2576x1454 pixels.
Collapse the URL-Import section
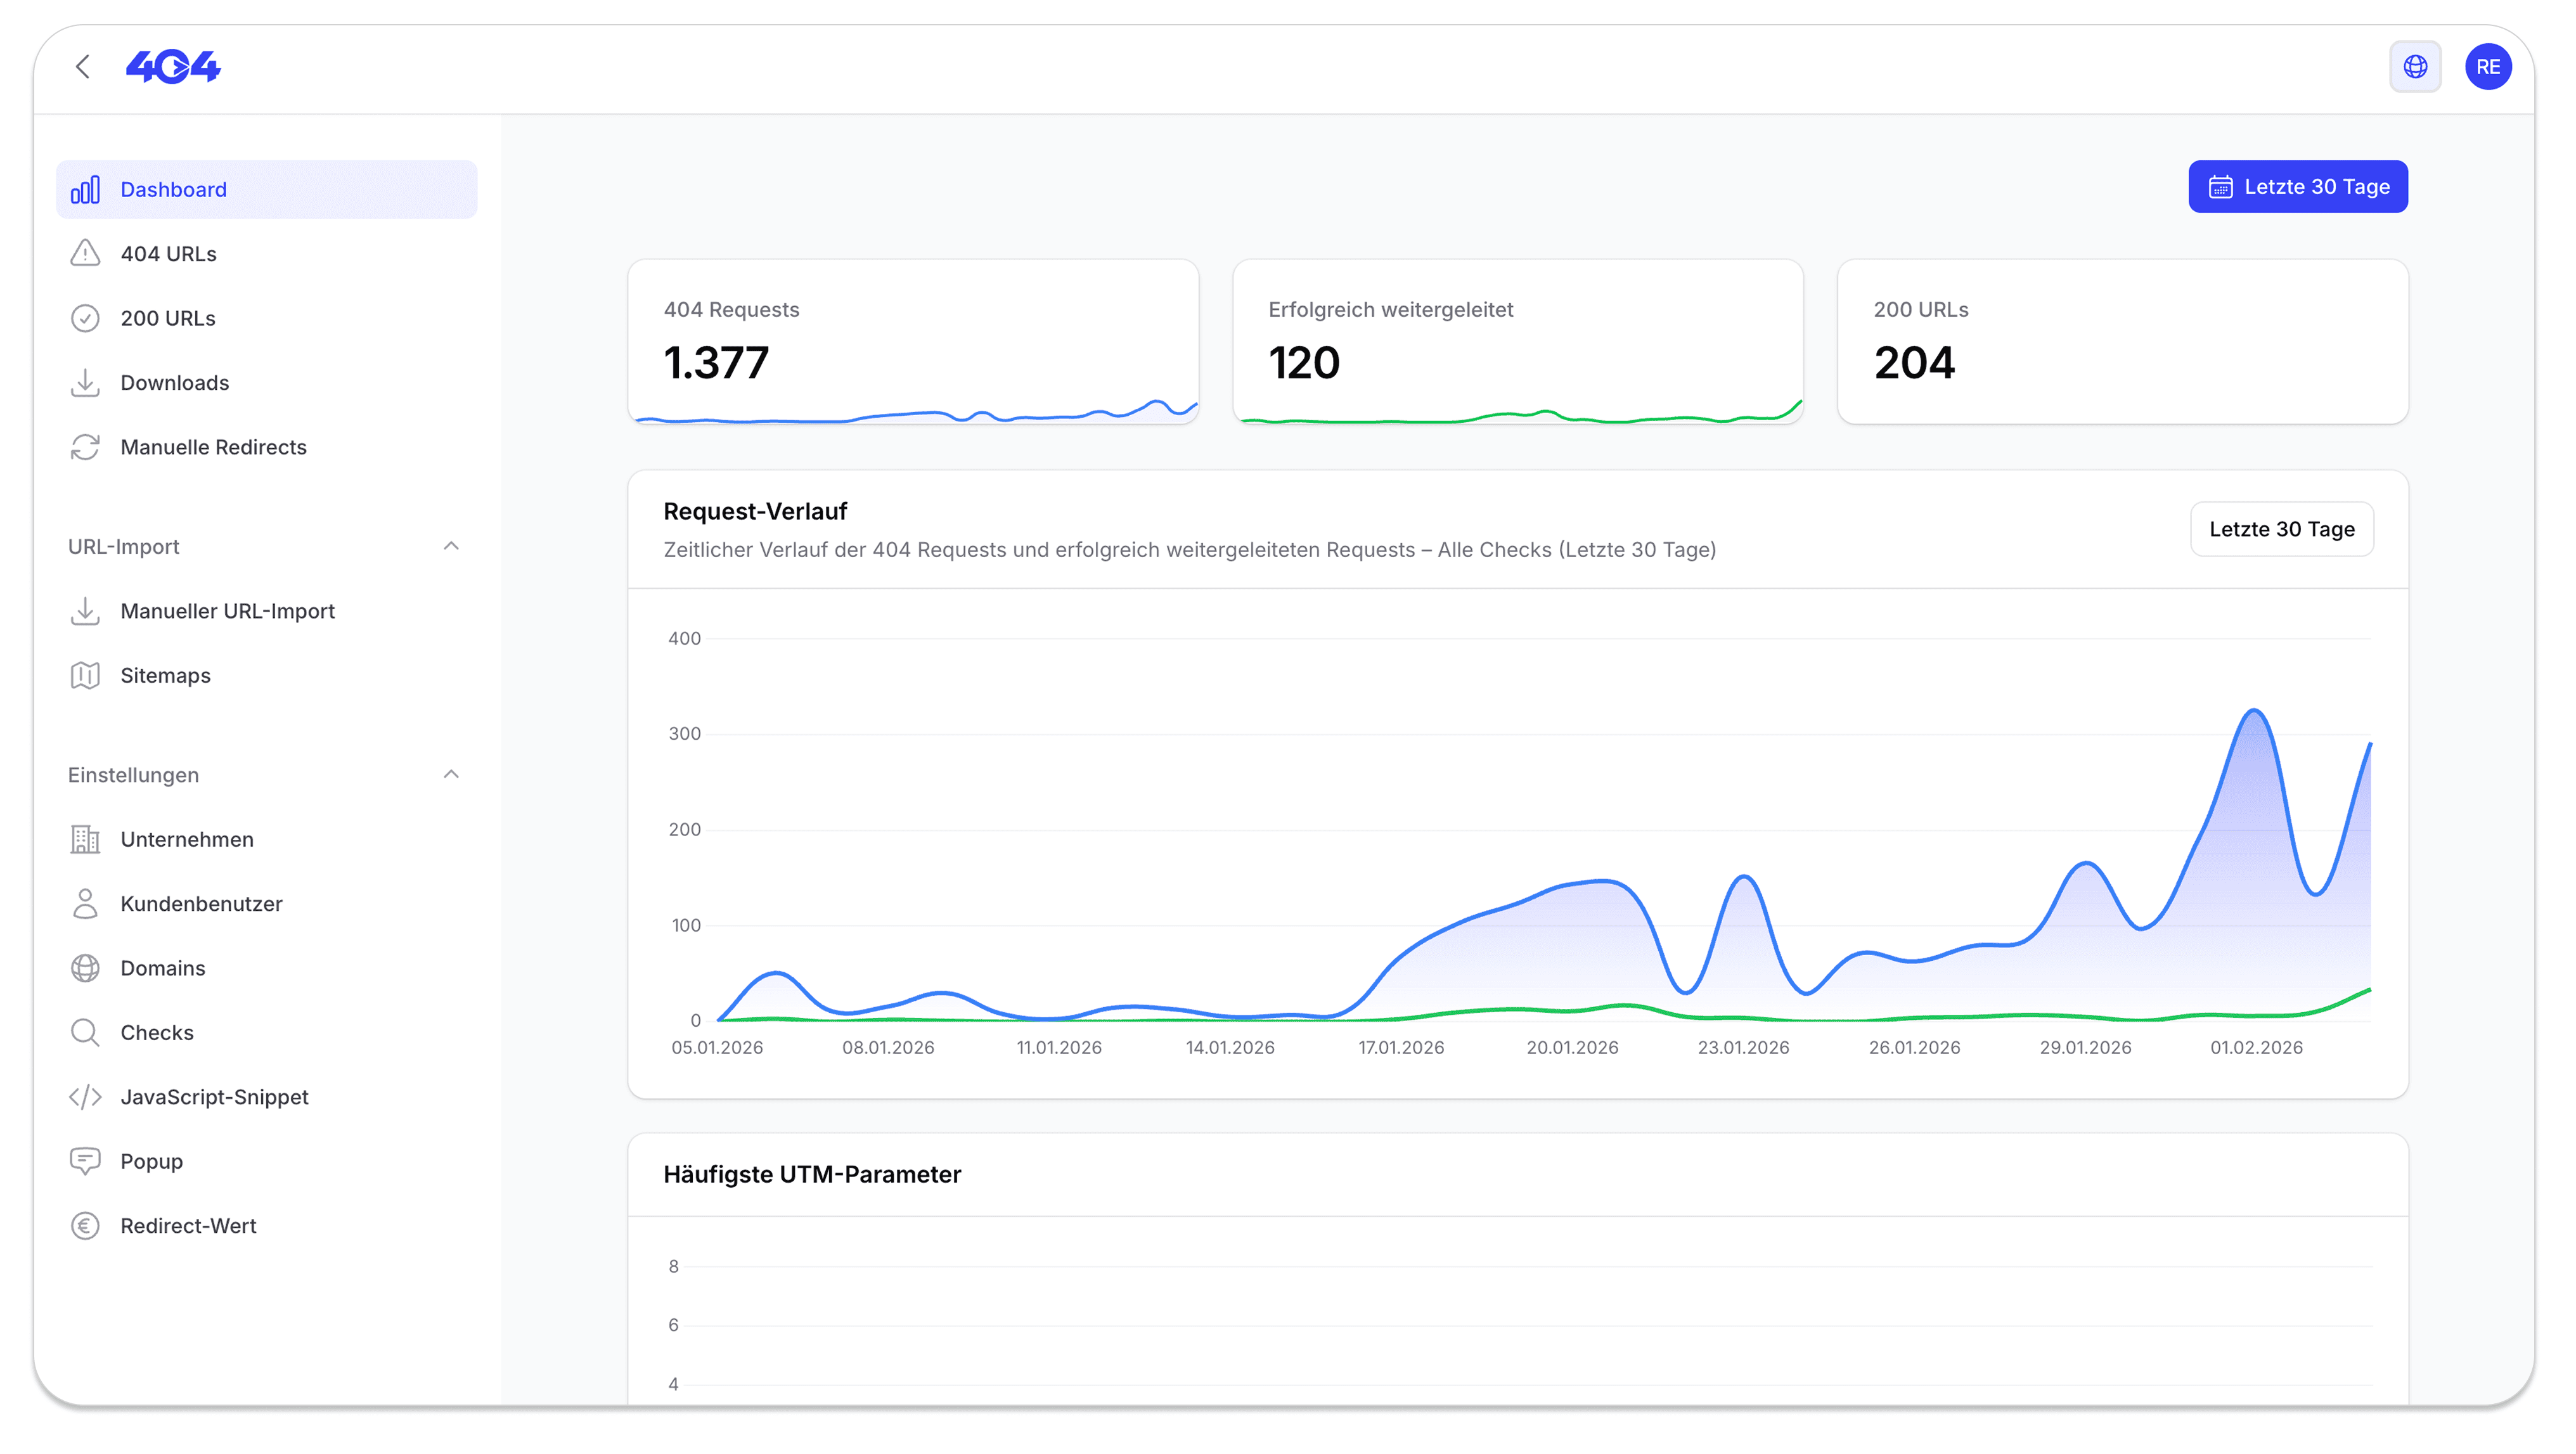coord(451,546)
